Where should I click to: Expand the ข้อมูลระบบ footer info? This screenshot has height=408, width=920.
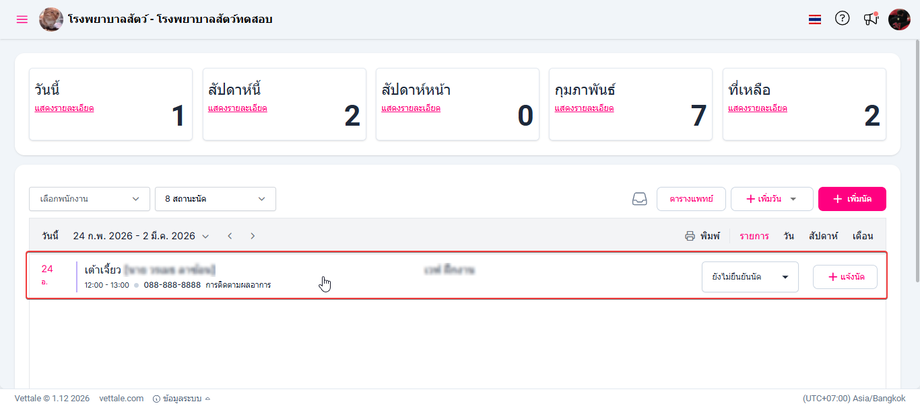pos(181,398)
